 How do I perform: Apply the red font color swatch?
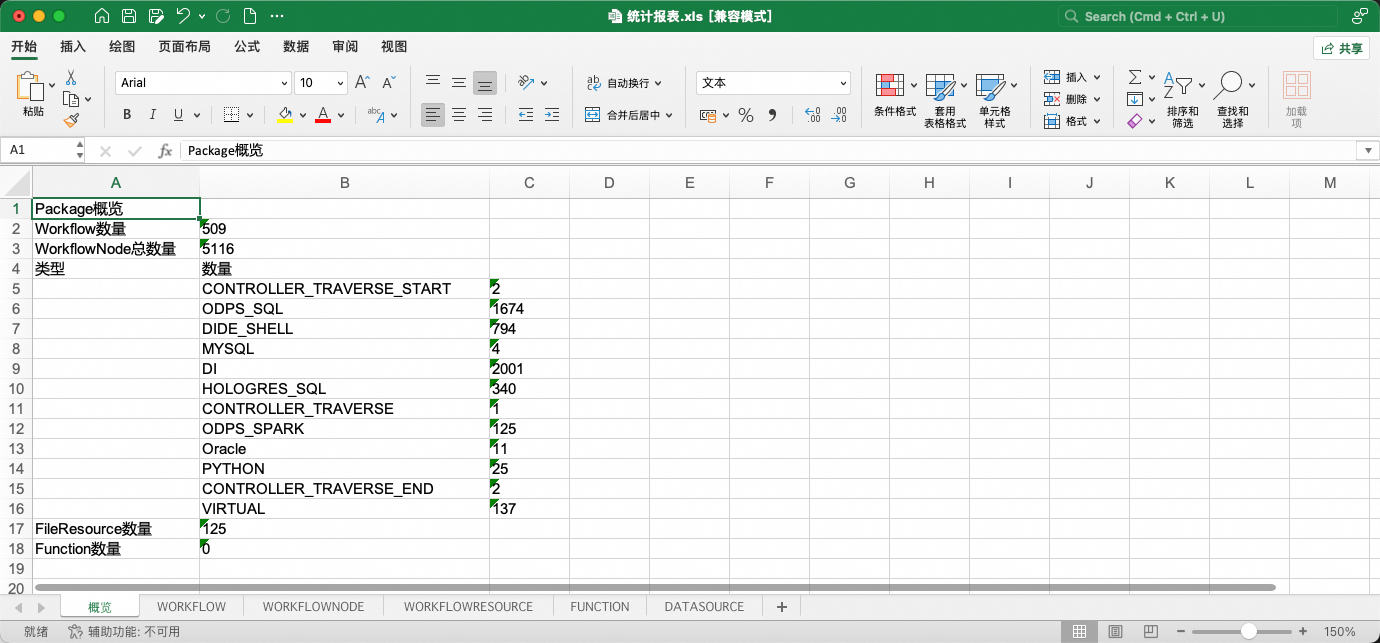(x=323, y=115)
